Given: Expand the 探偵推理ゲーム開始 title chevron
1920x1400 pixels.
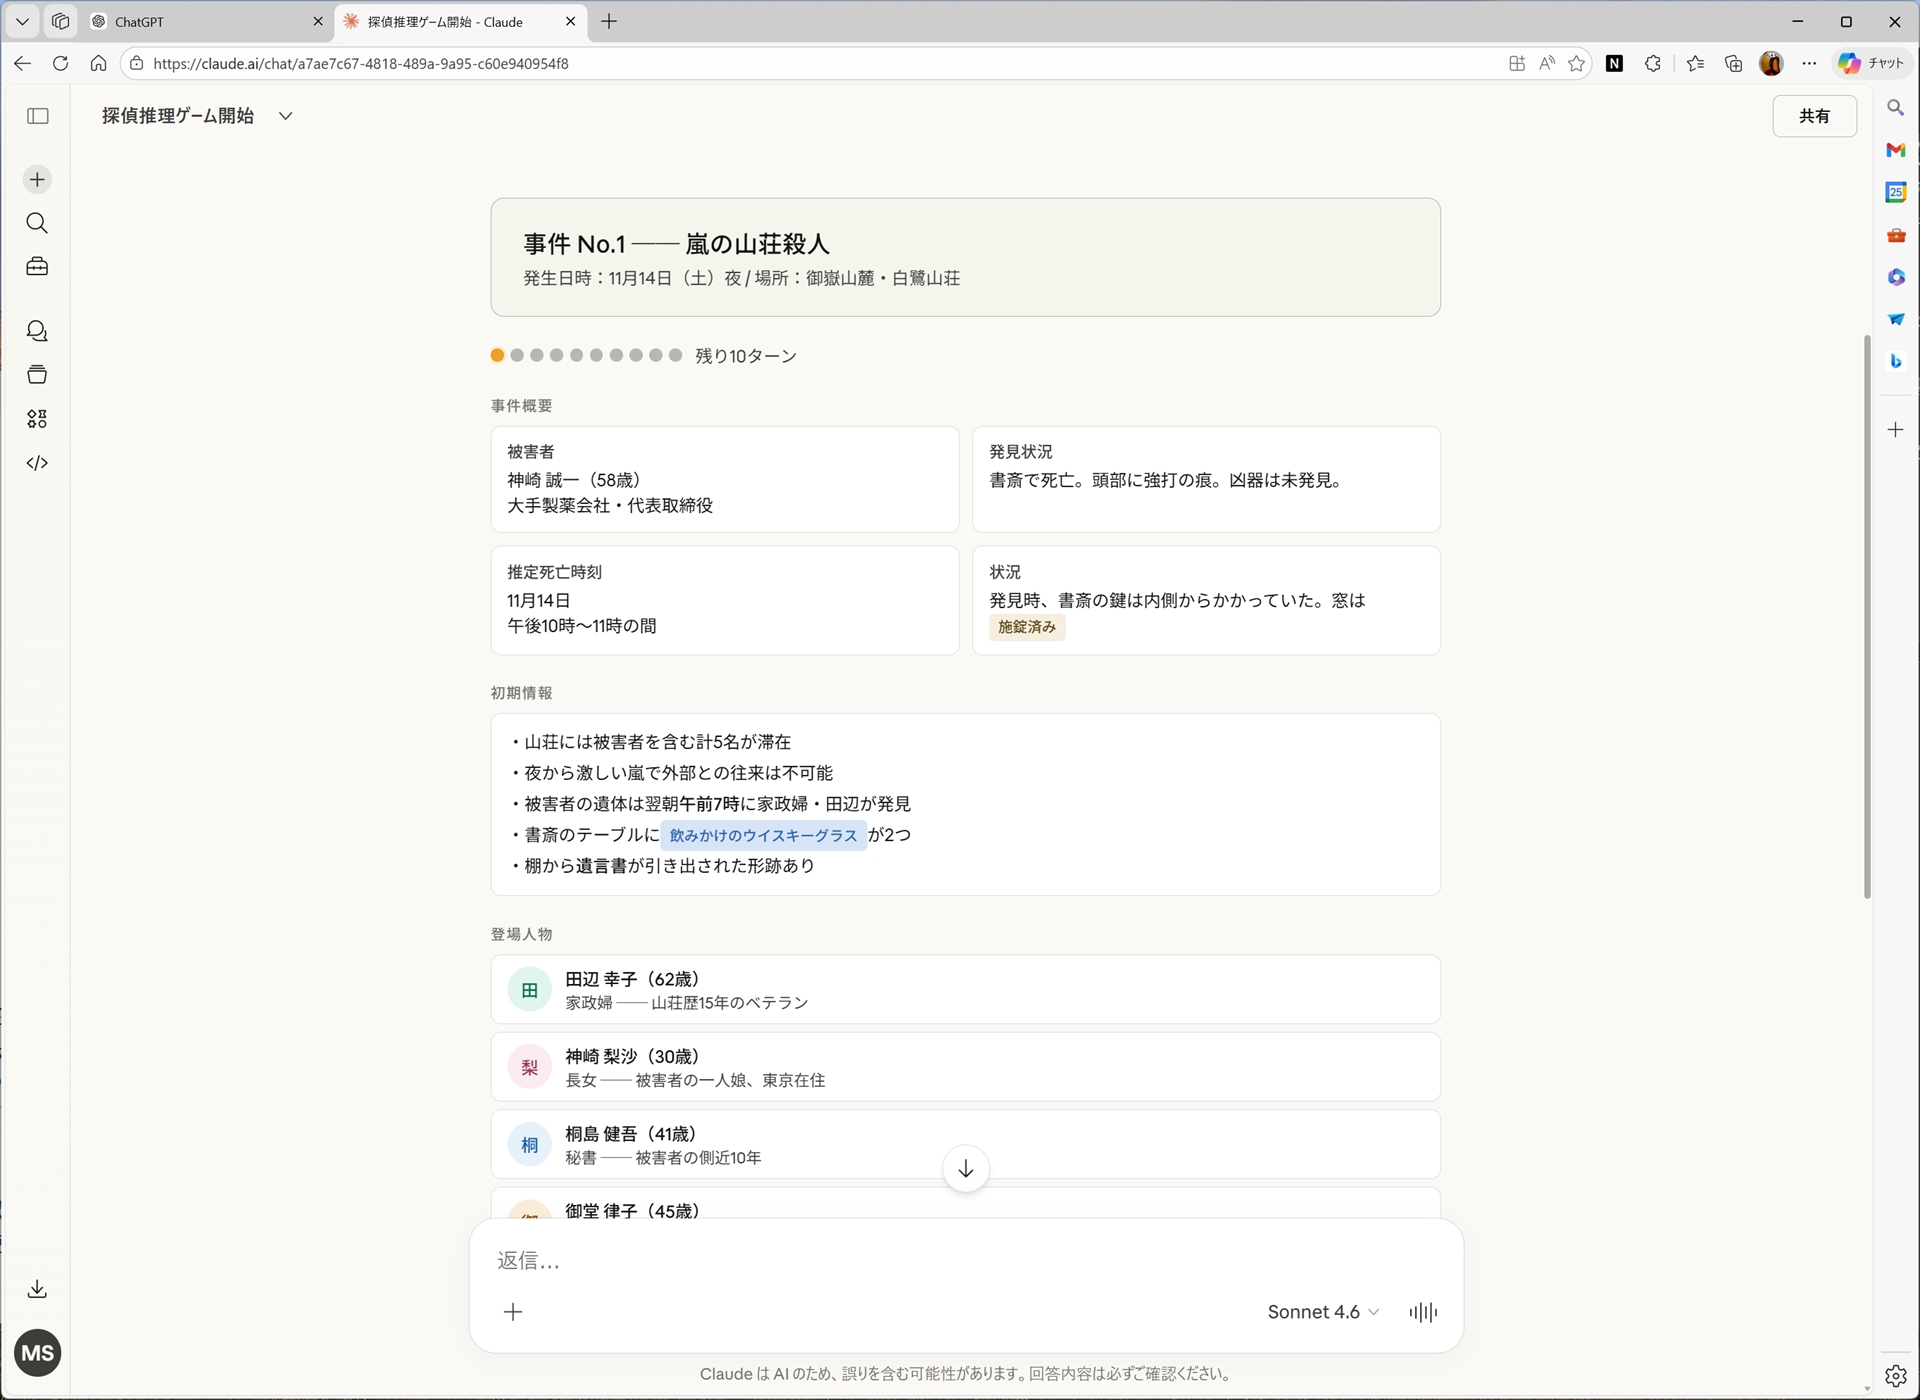Looking at the screenshot, I should tap(286, 115).
